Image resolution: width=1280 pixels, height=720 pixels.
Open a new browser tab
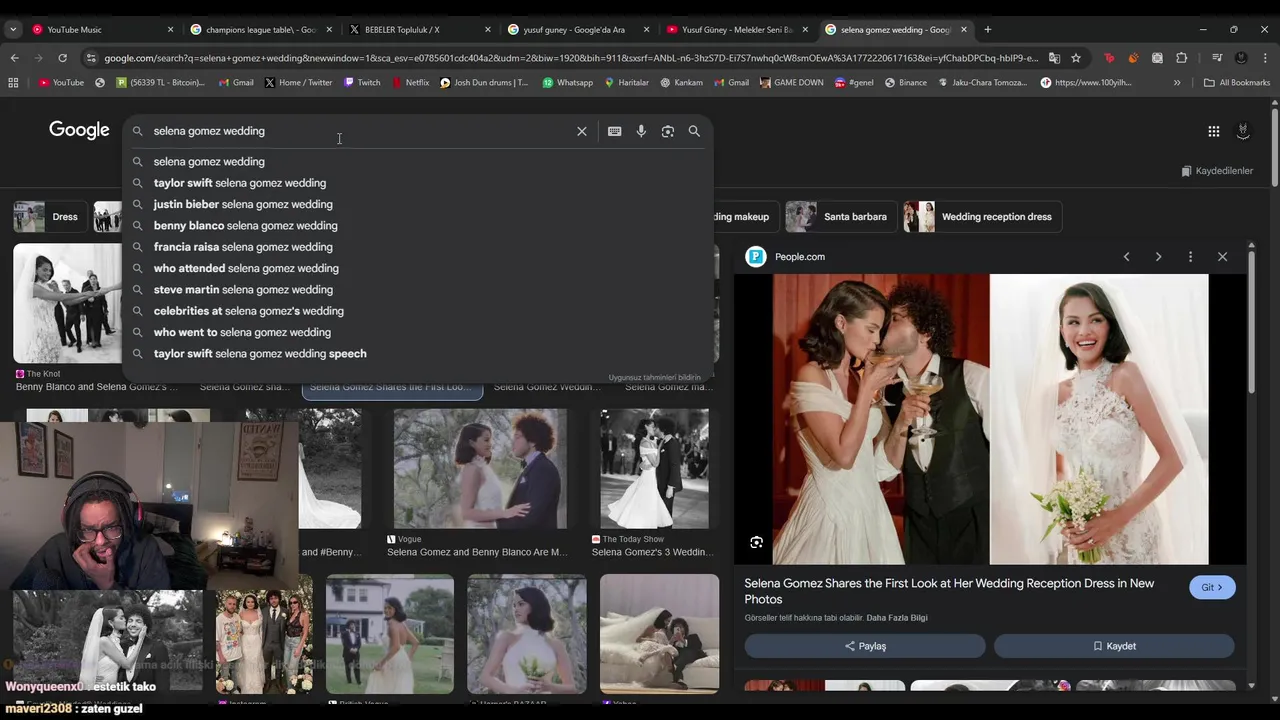click(x=988, y=30)
